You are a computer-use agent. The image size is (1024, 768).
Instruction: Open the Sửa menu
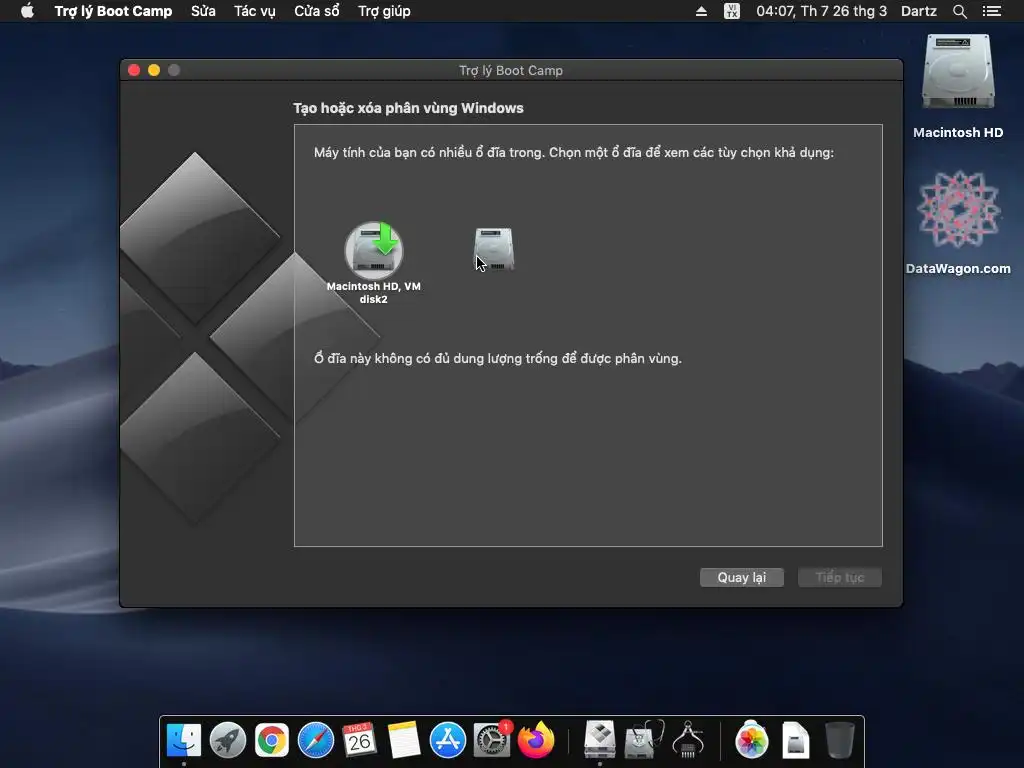click(x=203, y=11)
